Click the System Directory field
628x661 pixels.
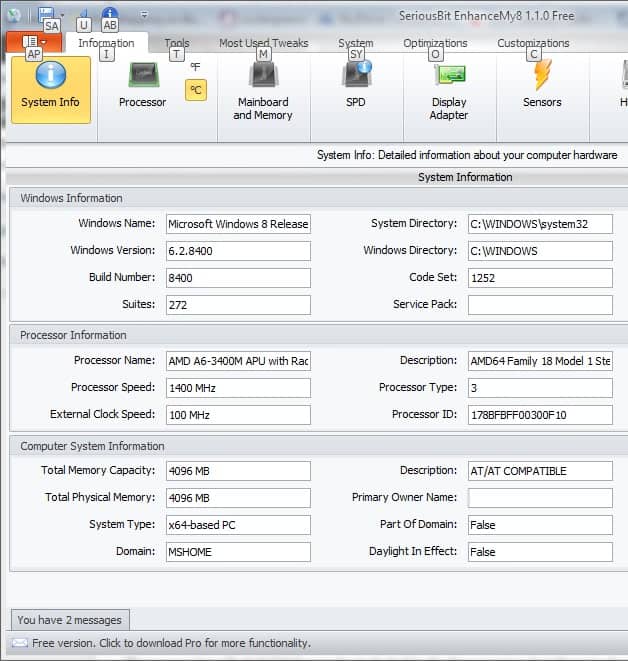[540, 224]
